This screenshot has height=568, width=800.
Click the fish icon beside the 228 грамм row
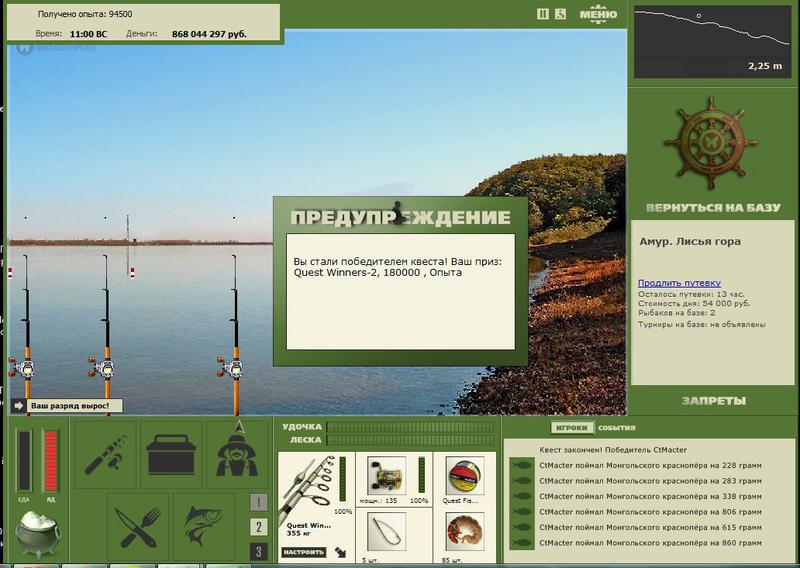pyautogui.click(x=522, y=465)
